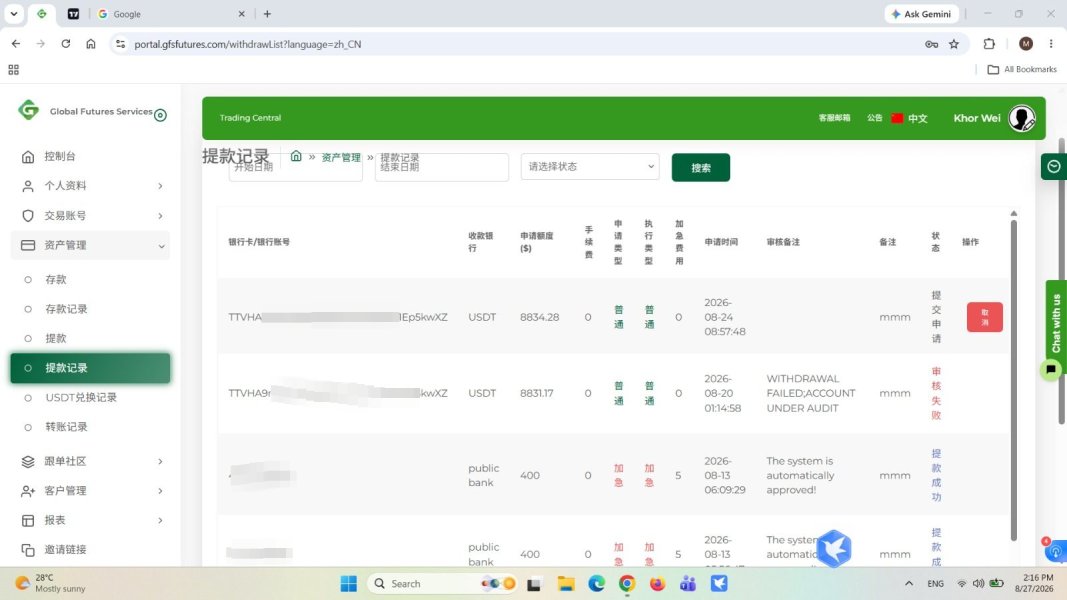The width and height of the screenshot is (1067, 600).
Task: Collapse the 资产管理 sidebar section
Action: [90, 245]
